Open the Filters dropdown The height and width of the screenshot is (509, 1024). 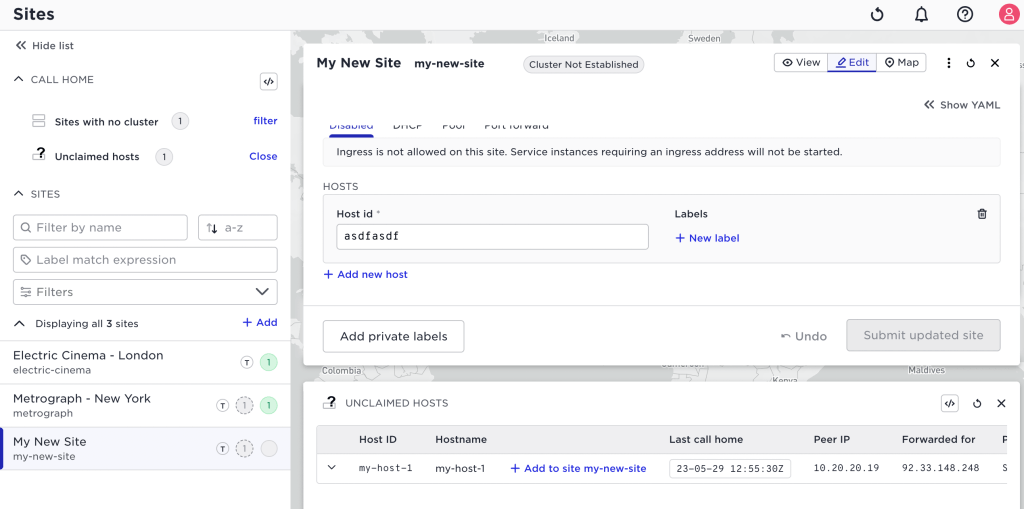click(145, 292)
